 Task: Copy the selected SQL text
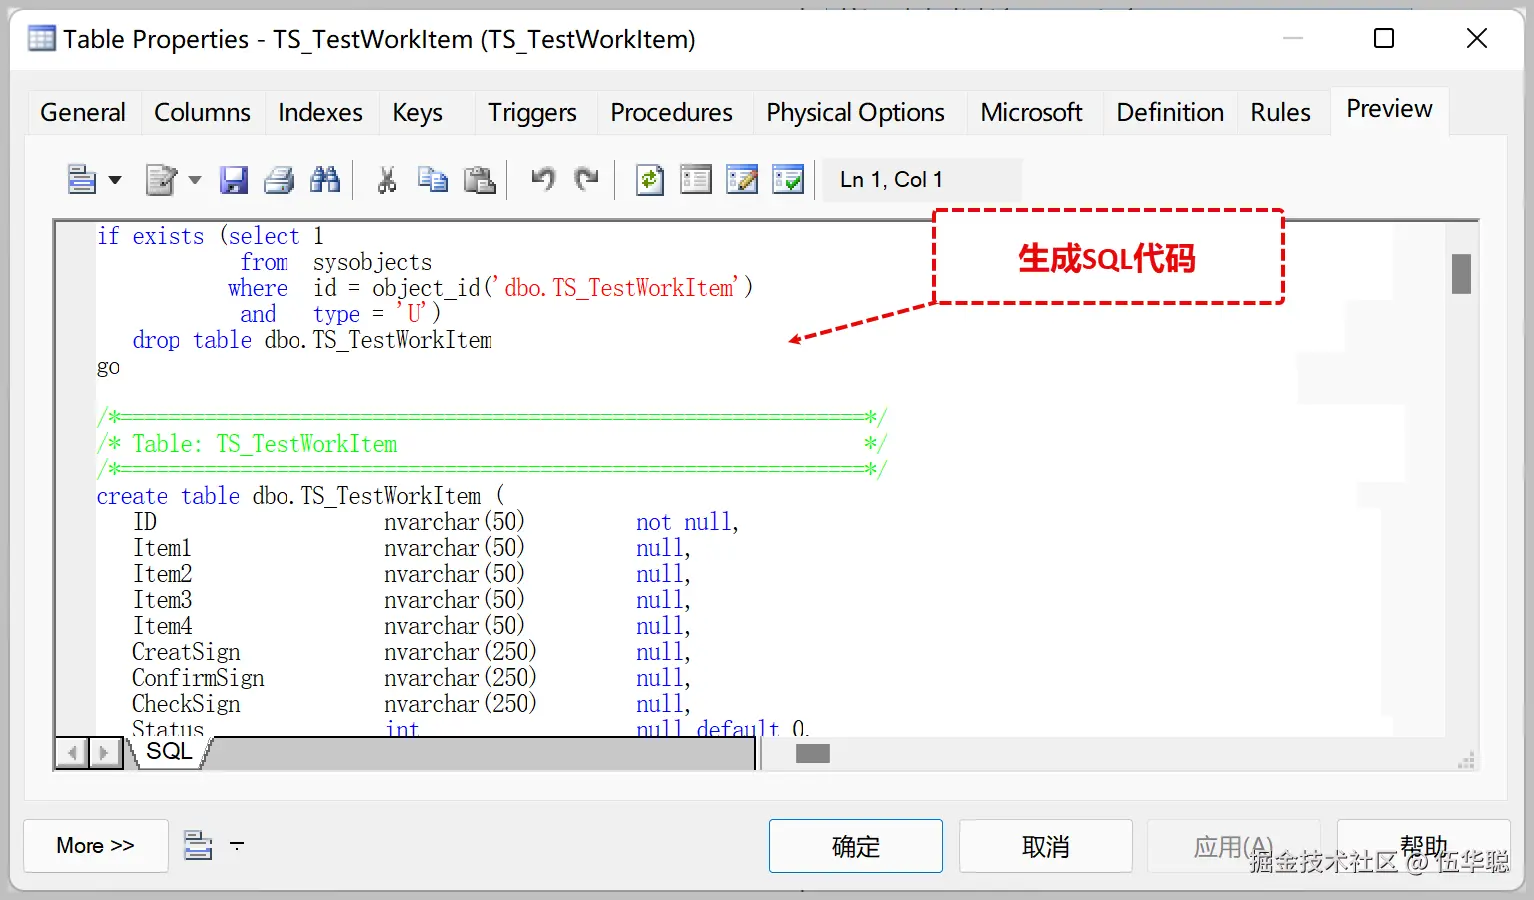[x=433, y=180]
